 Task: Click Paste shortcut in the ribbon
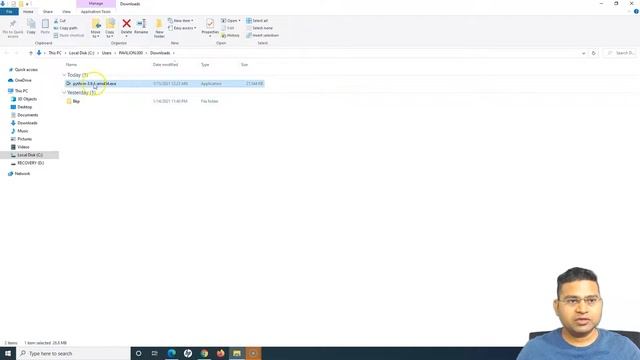pos(69,36)
